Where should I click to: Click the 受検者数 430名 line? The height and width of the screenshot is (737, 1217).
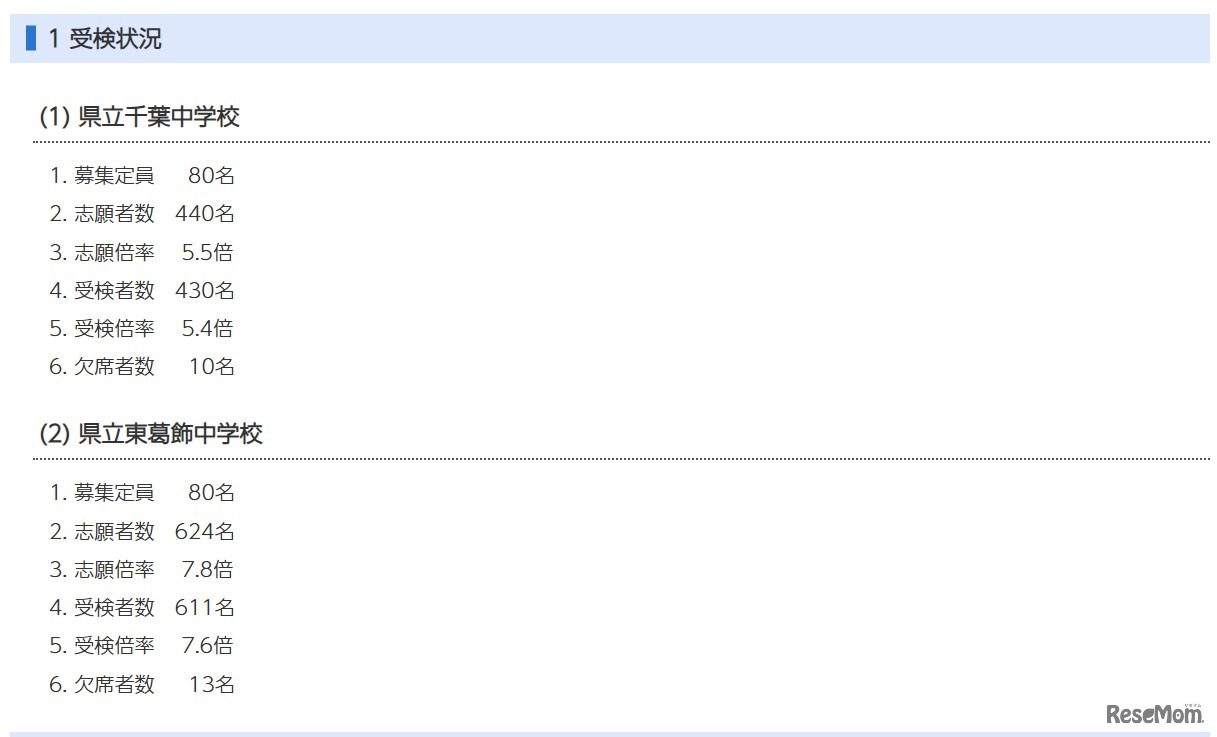click(x=142, y=290)
